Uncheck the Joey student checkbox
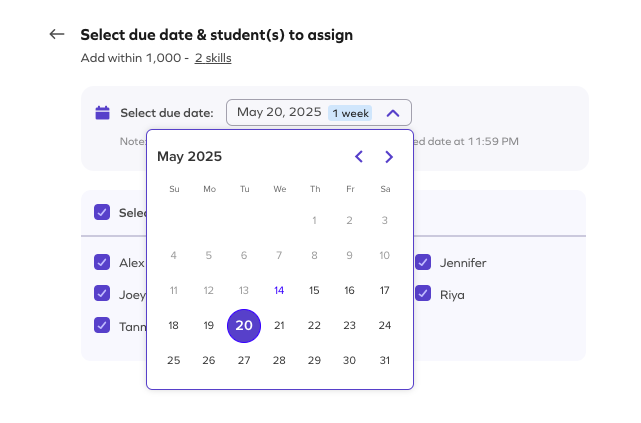 point(102,293)
